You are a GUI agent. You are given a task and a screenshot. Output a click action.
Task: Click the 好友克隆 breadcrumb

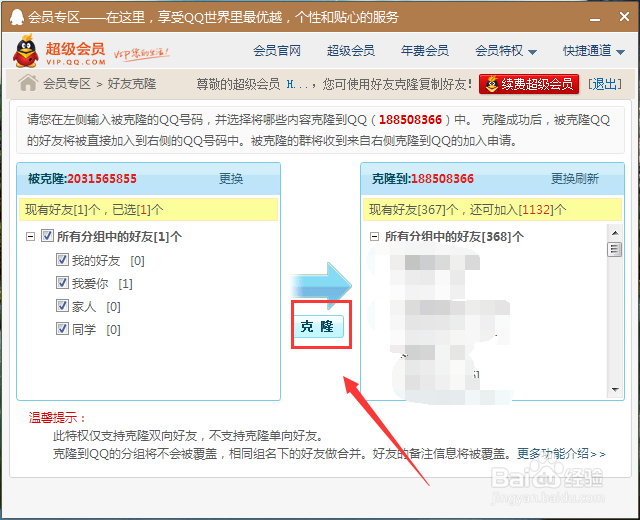point(132,84)
